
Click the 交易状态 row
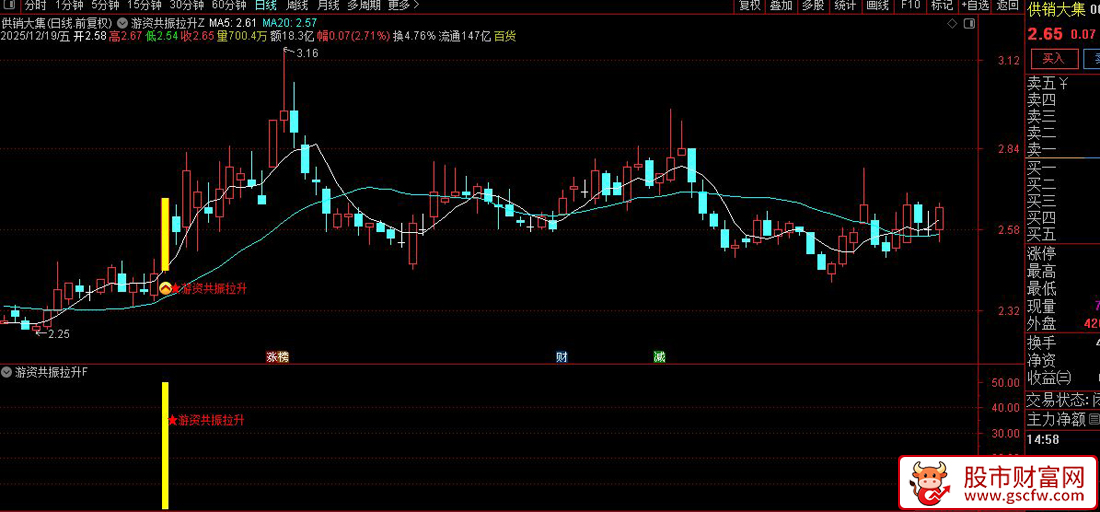click(x=1064, y=400)
